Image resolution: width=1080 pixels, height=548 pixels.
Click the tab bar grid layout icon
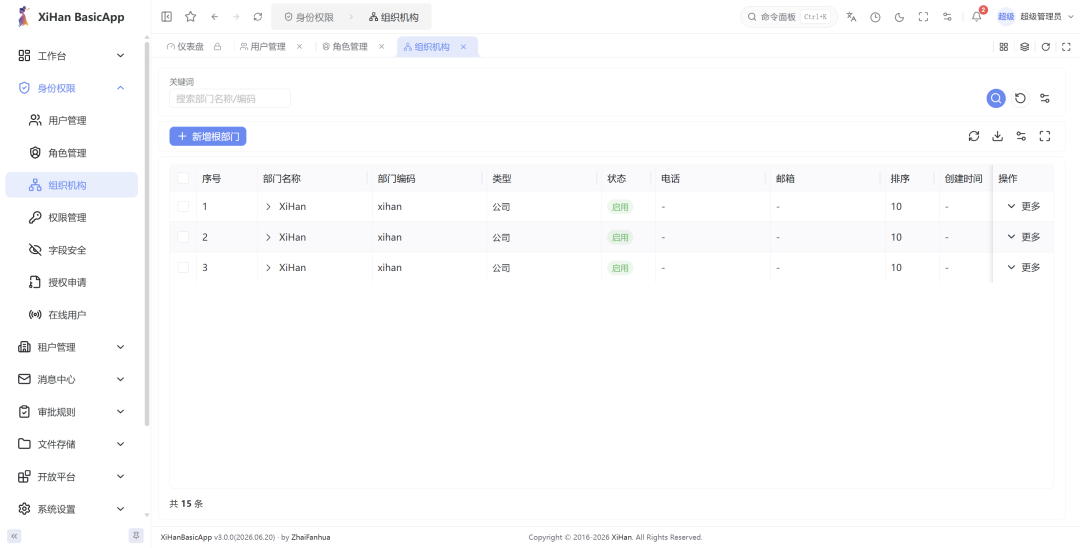click(1004, 47)
